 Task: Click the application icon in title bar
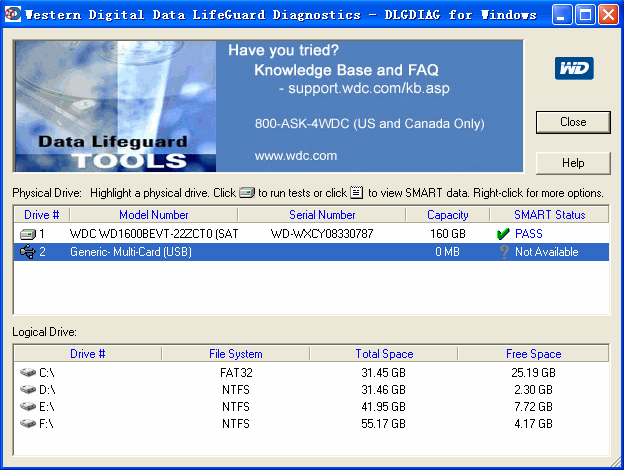pyautogui.click(x=13, y=14)
